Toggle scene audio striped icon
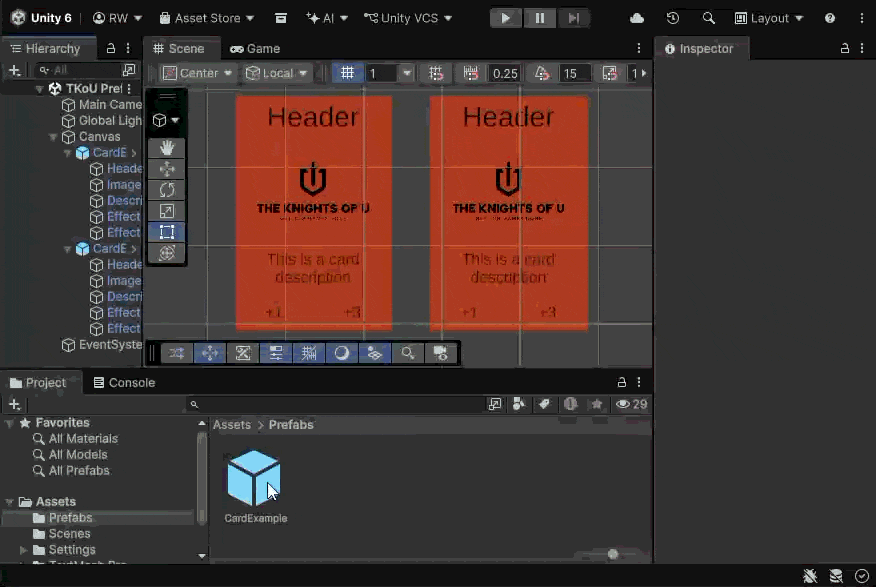The image size is (876, 587). [x=308, y=353]
